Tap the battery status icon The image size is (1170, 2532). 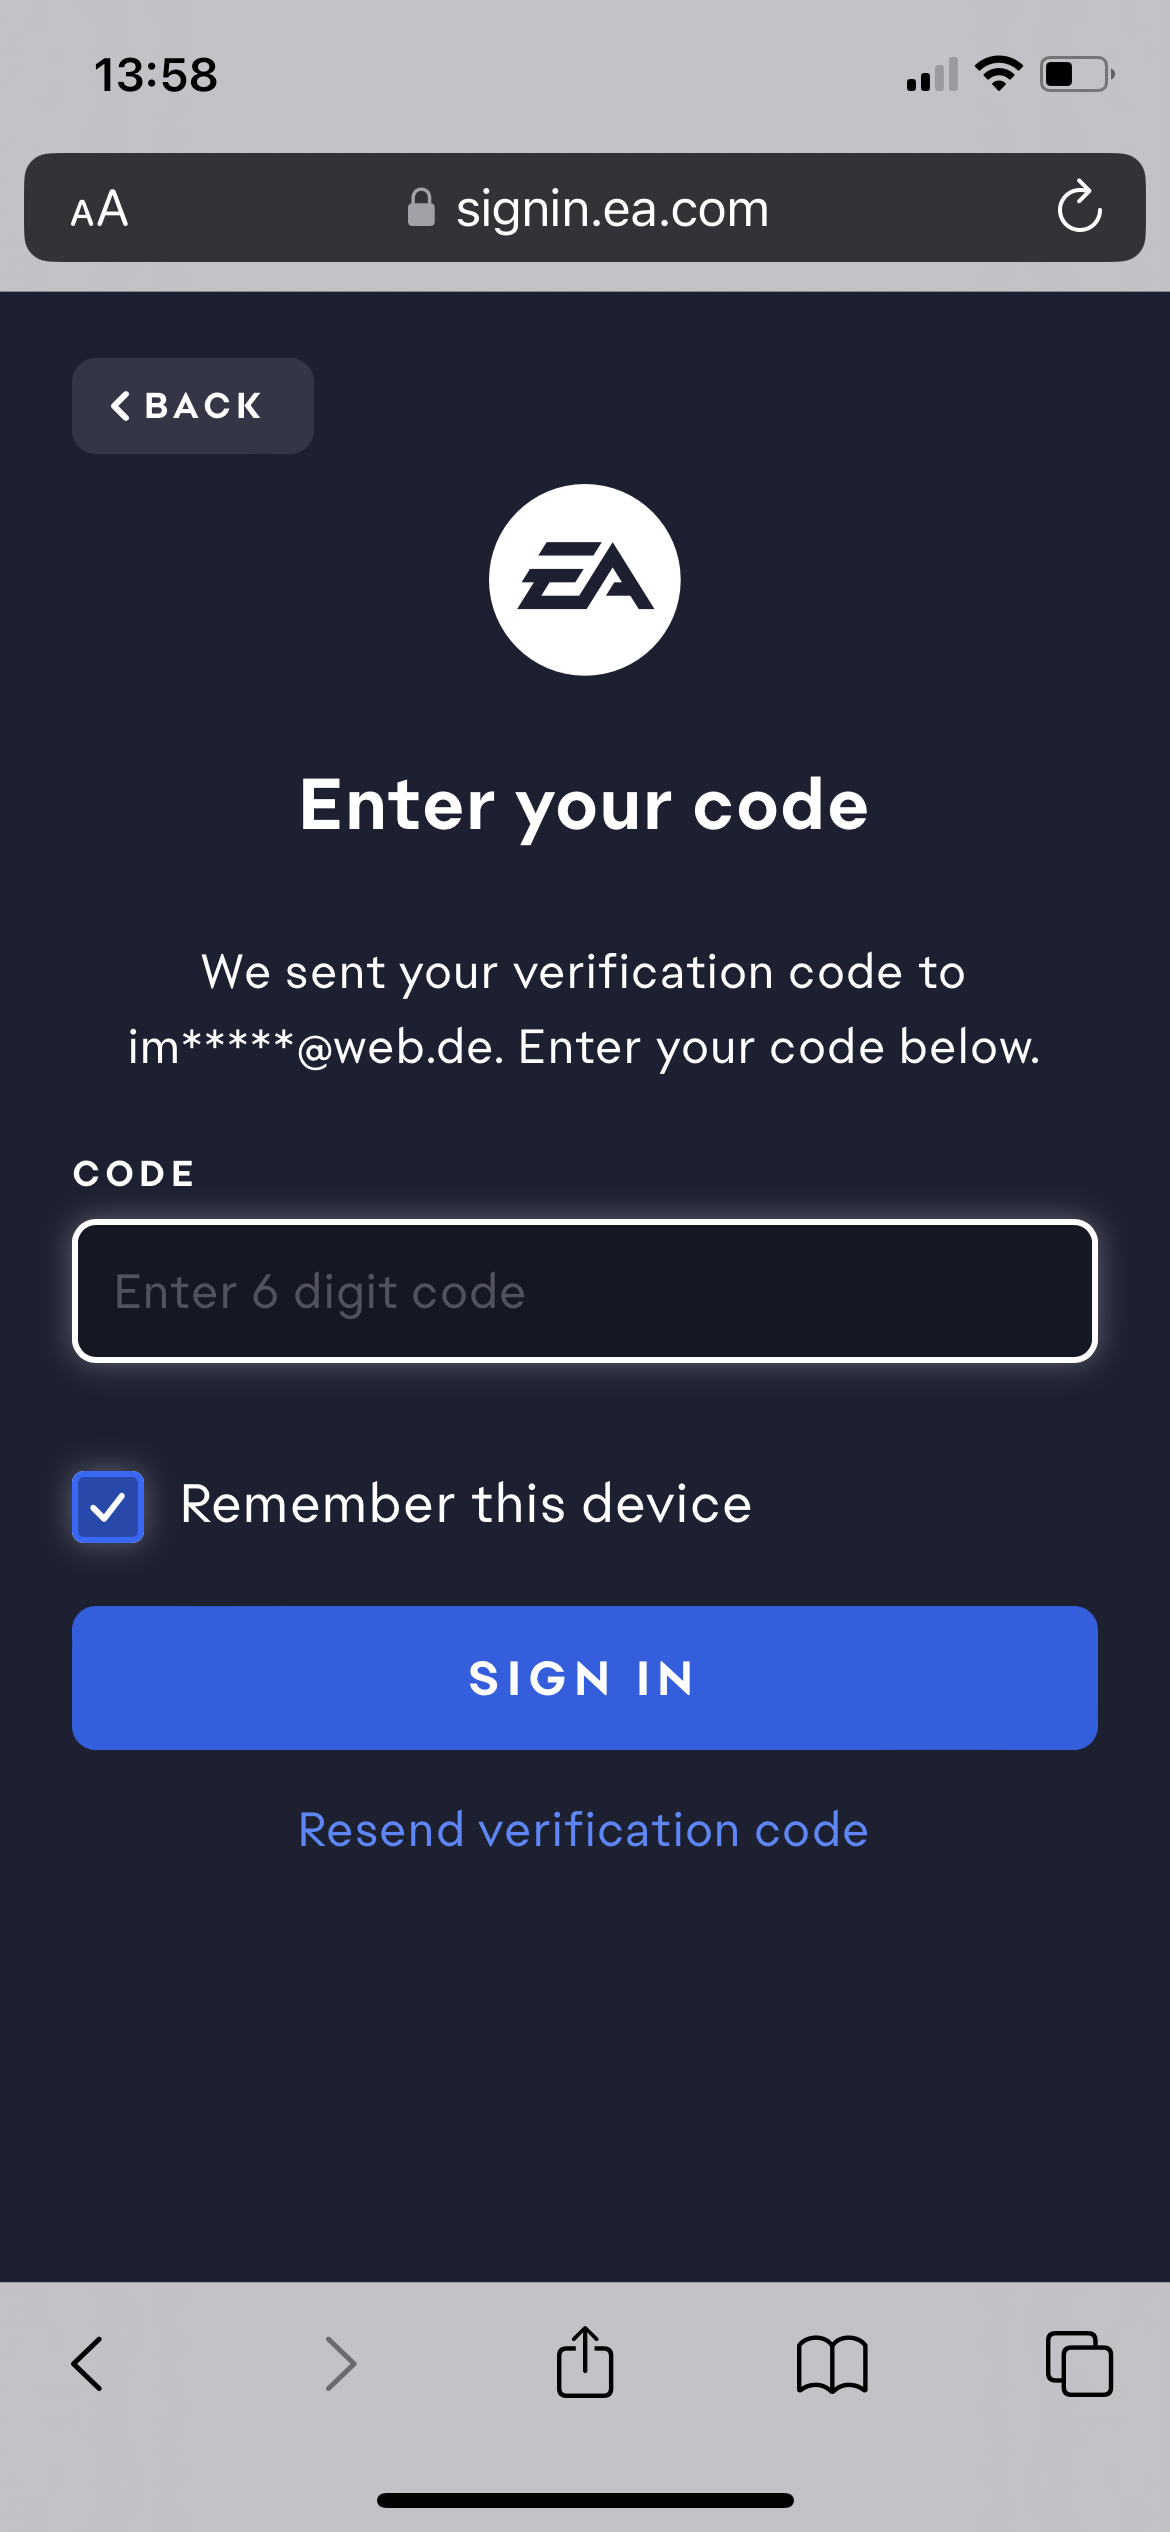tap(1077, 74)
